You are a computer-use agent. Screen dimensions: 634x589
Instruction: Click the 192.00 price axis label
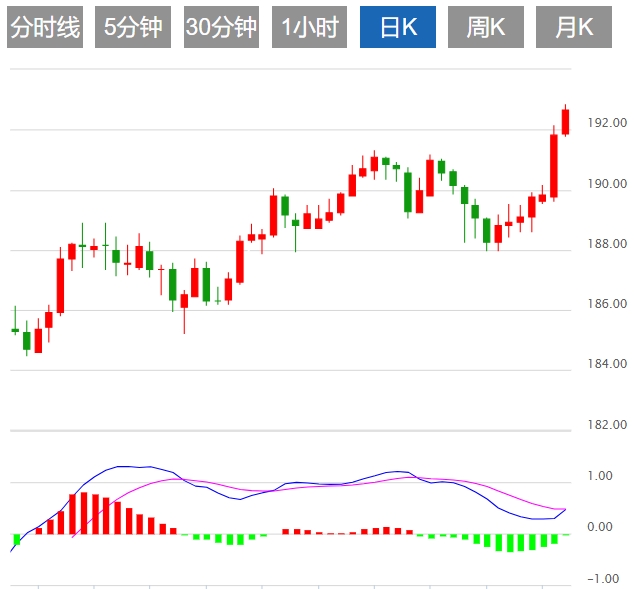click(607, 124)
